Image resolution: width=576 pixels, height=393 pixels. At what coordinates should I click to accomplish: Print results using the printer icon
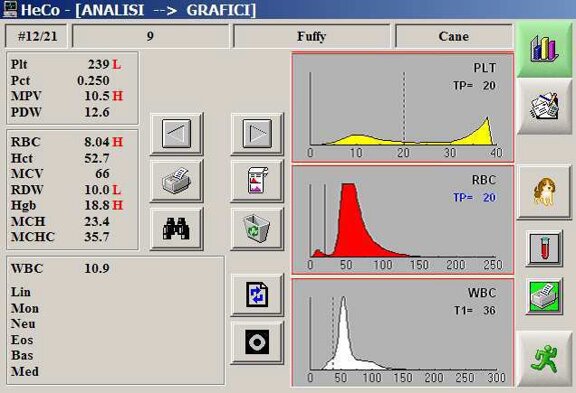tap(176, 181)
